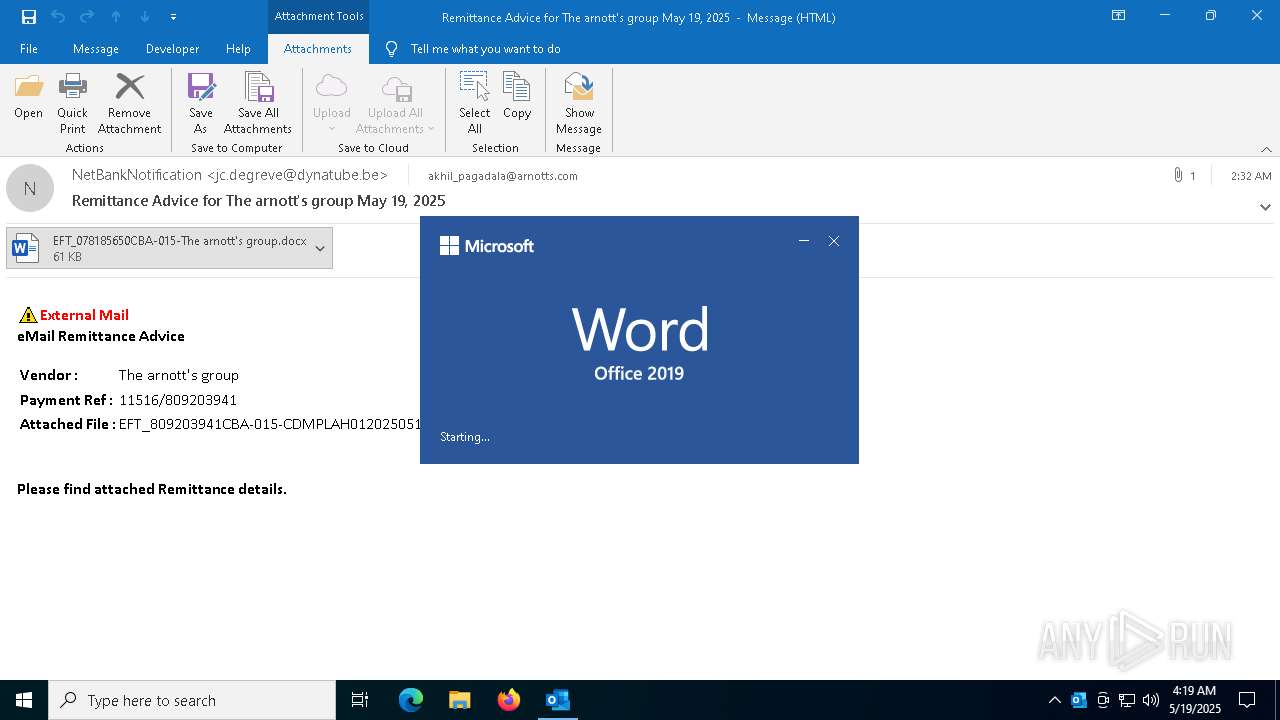
Task: Open ribbon display options in title bar
Action: click(1118, 16)
